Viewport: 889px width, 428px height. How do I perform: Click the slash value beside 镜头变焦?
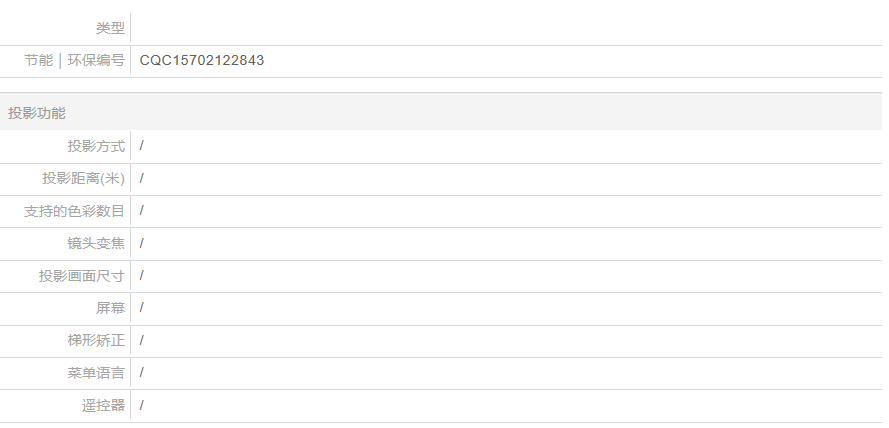click(x=142, y=243)
